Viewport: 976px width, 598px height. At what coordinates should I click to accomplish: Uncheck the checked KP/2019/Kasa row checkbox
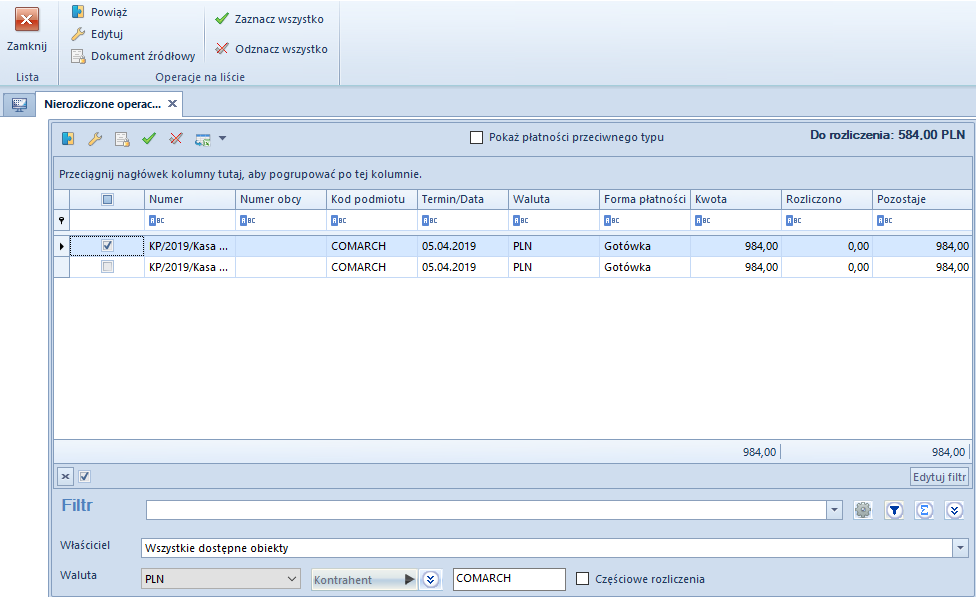(107, 246)
